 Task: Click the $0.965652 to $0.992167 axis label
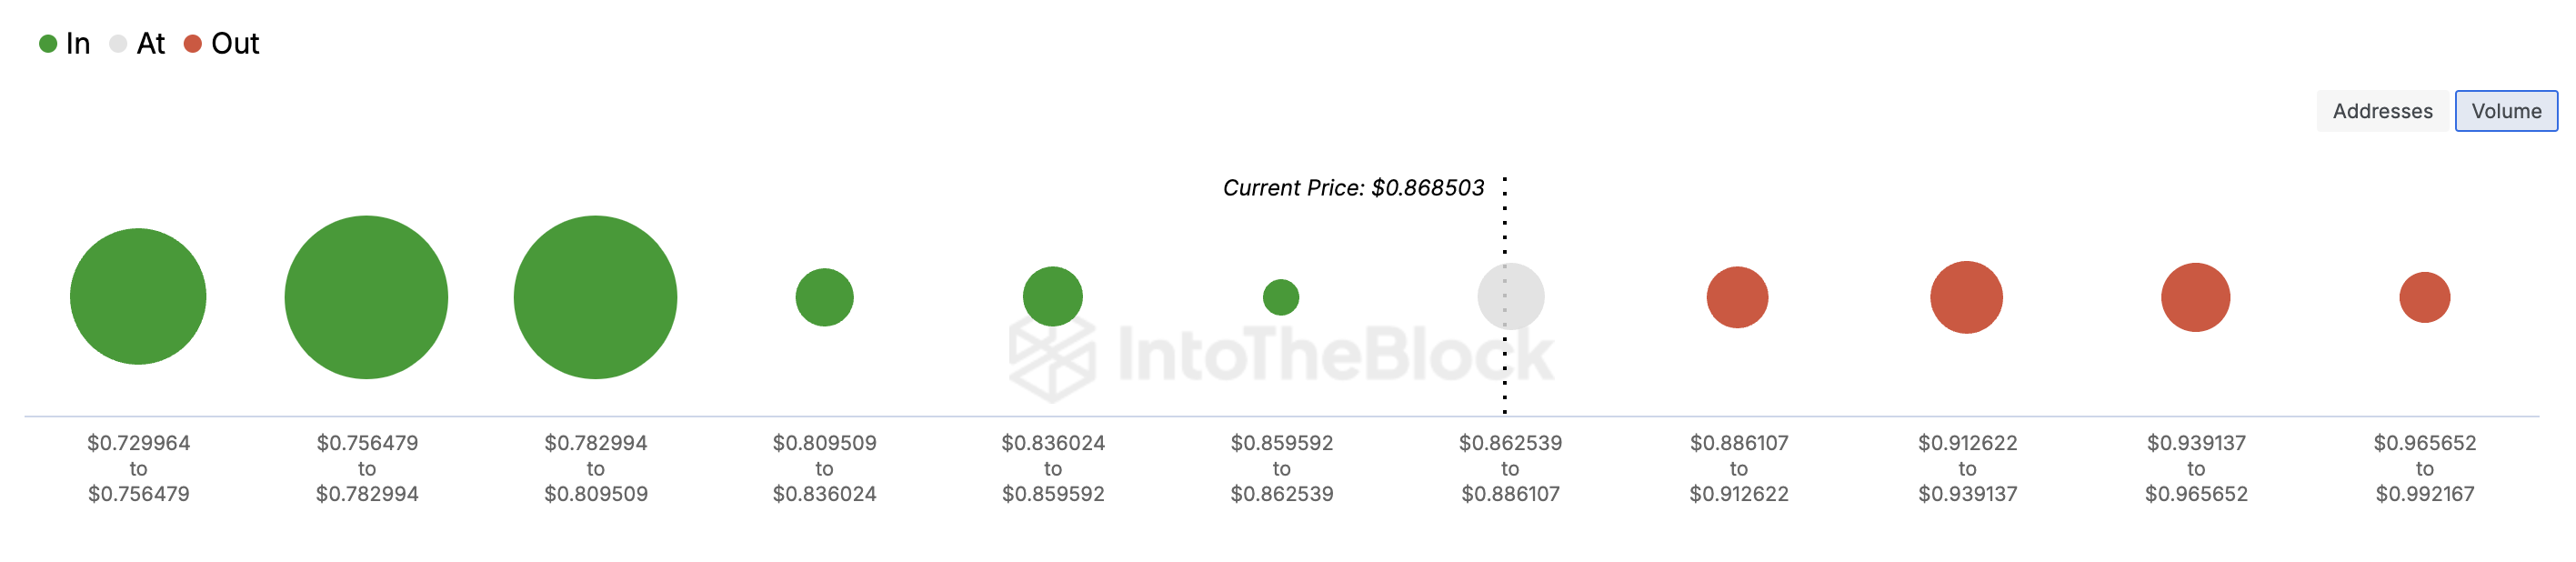coord(2425,468)
